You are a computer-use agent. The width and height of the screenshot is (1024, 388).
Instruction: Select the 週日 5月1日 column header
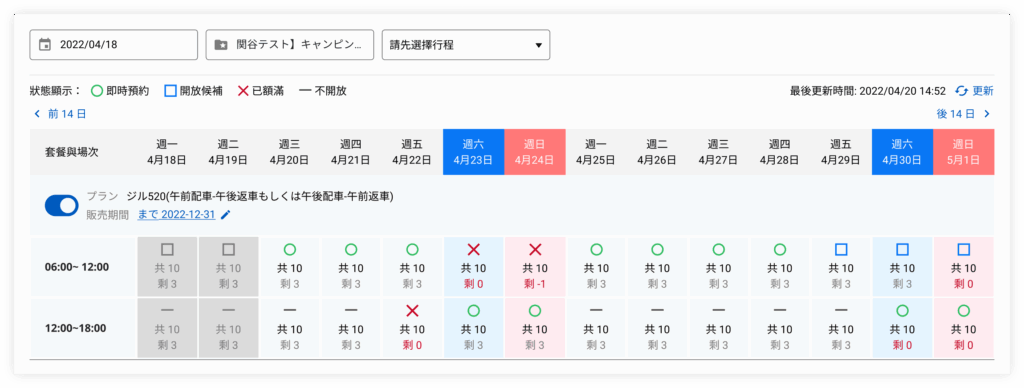coord(964,152)
